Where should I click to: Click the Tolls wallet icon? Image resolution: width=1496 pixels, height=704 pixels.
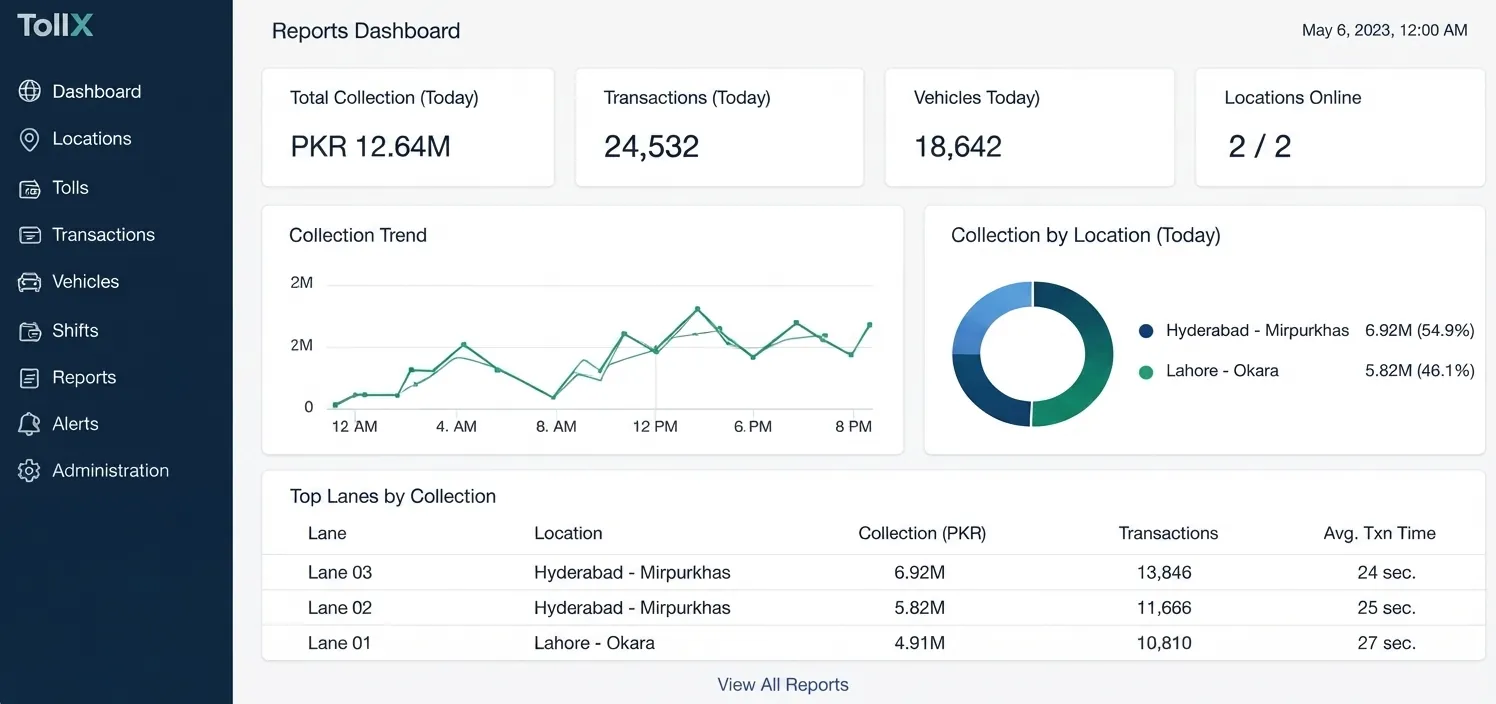click(x=30, y=188)
